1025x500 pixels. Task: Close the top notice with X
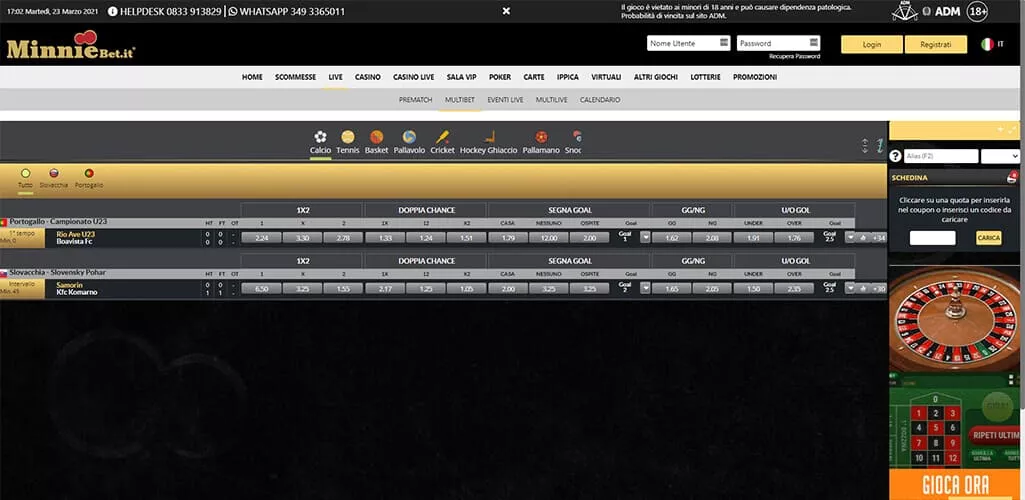506,11
